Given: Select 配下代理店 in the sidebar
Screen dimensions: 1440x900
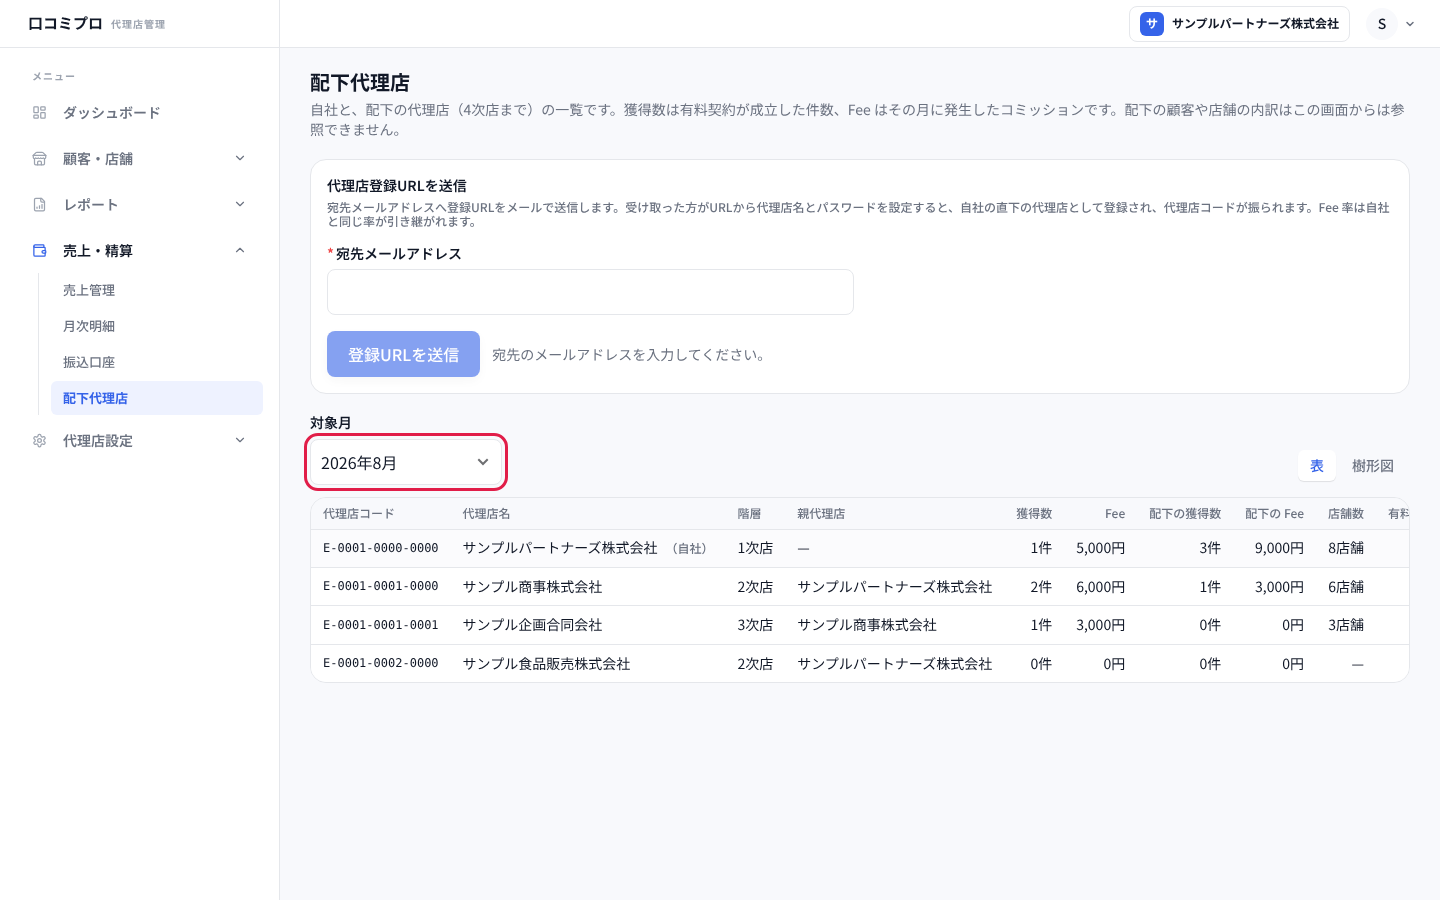Looking at the screenshot, I should (x=157, y=398).
